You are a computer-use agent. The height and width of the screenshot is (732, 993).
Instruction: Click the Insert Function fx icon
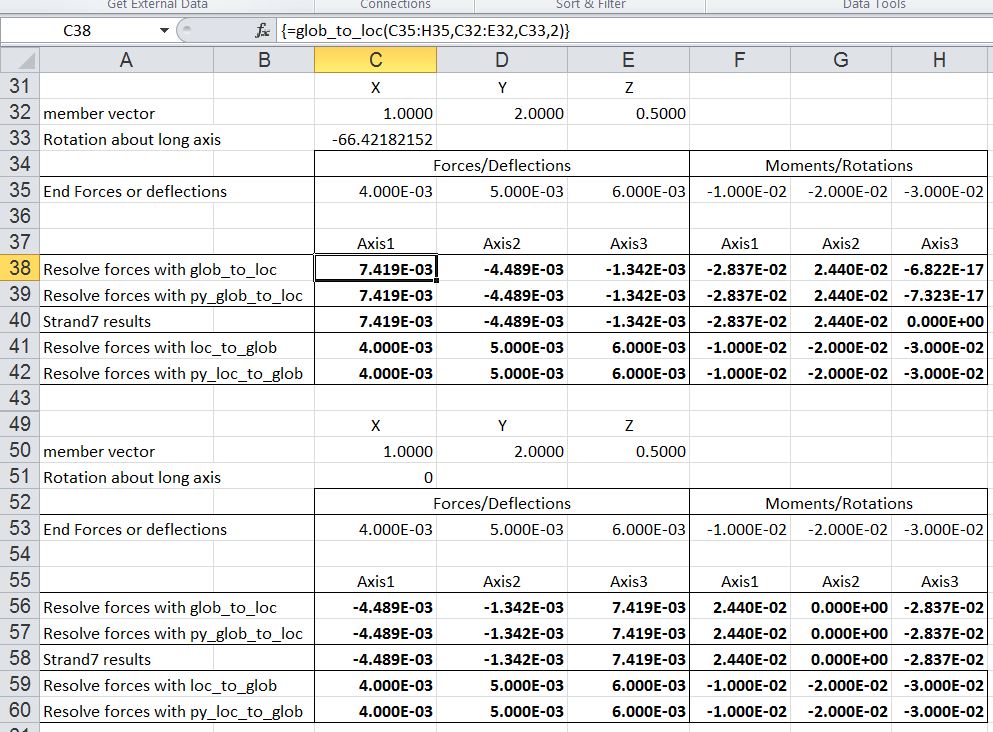click(262, 31)
